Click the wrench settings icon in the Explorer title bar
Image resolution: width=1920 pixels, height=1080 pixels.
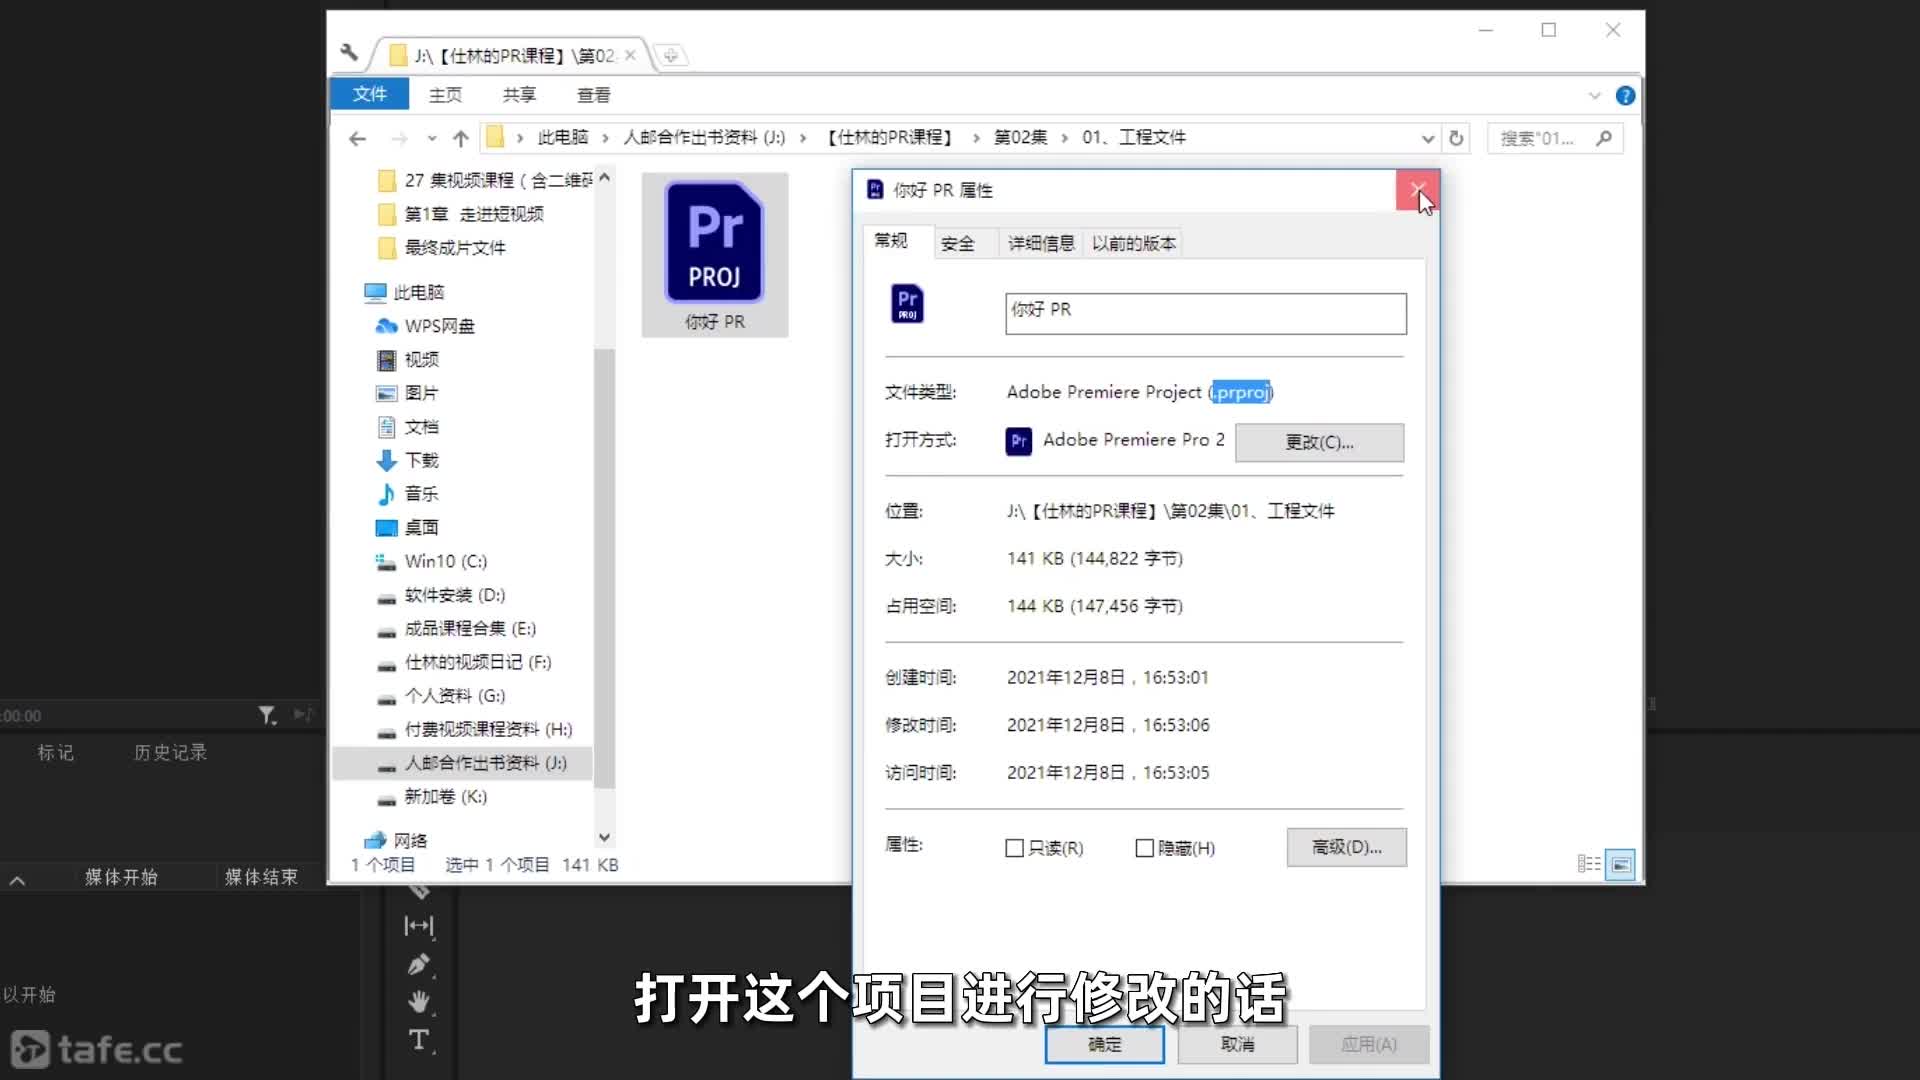tap(349, 53)
